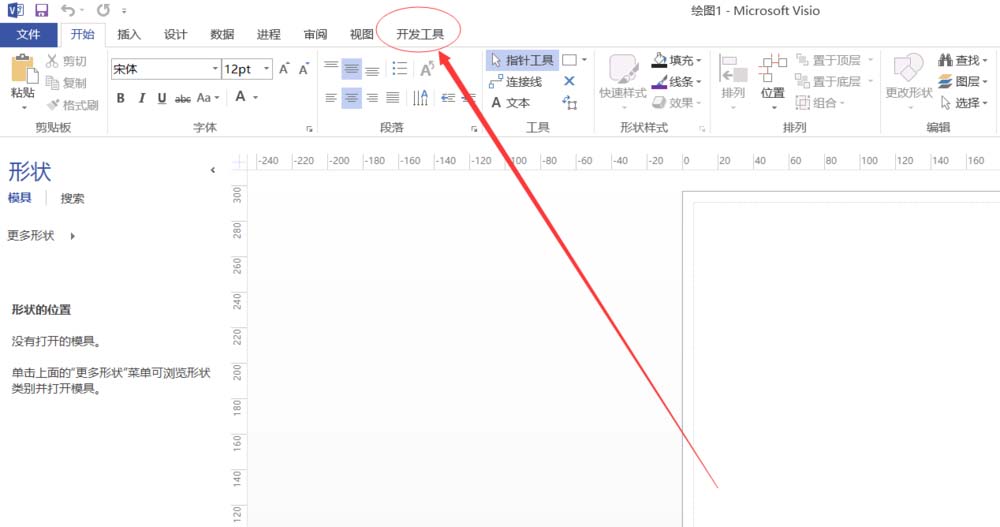Open the font name dropdown (宋体)
This screenshot has width=1000, height=527.
(215, 68)
